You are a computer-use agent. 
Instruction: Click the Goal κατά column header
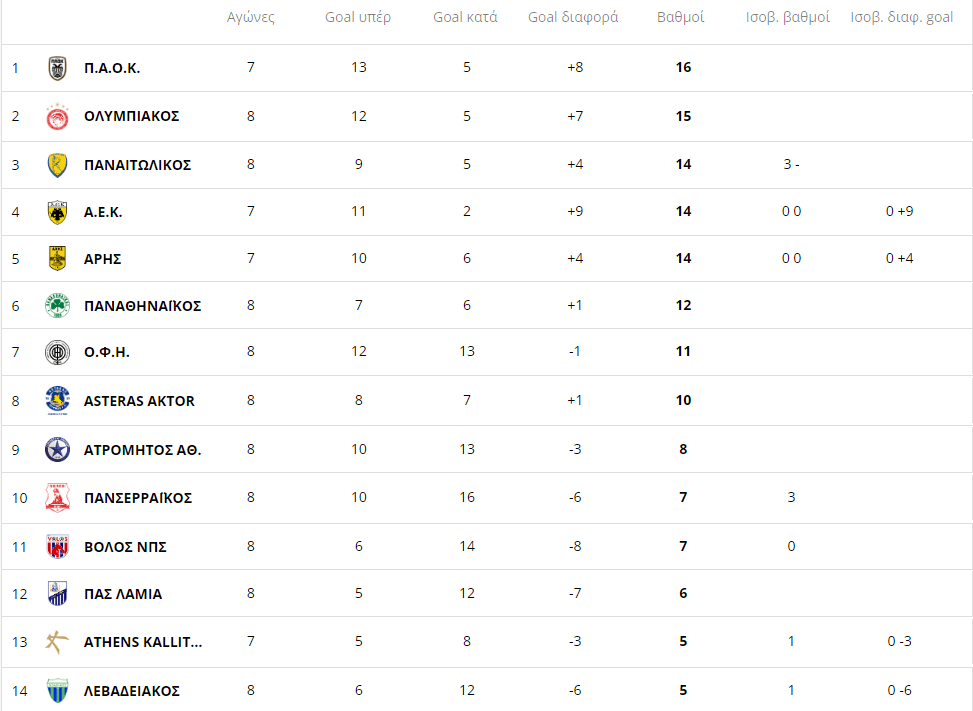tap(465, 18)
